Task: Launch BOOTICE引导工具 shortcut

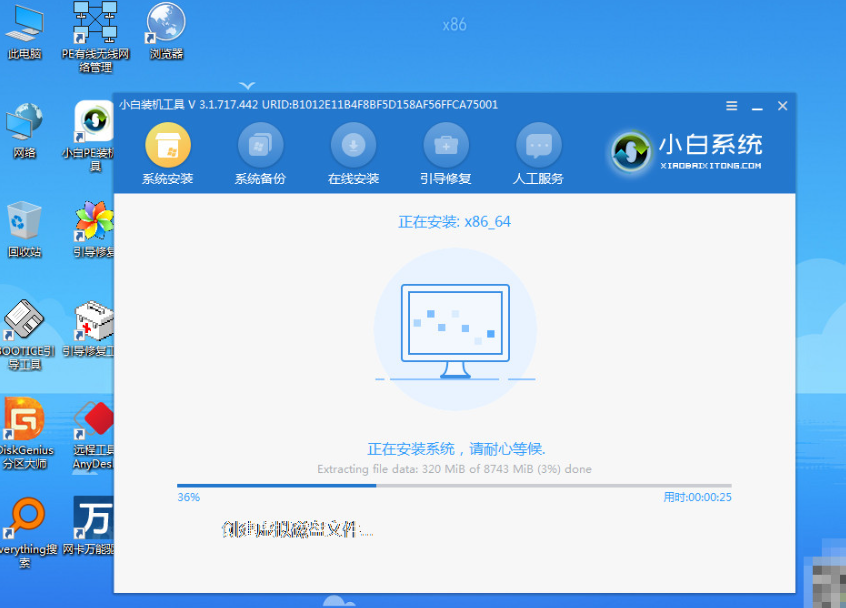Action: 22,325
